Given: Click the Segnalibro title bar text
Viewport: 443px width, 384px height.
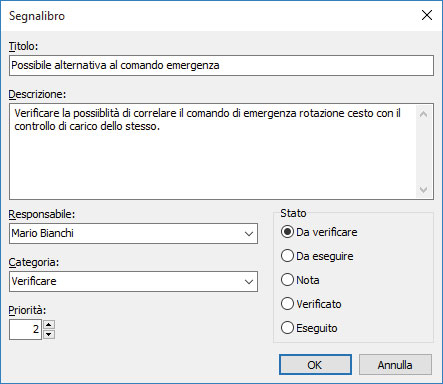Looking at the screenshot, I should pyautogui.click(x=37, y=16).
